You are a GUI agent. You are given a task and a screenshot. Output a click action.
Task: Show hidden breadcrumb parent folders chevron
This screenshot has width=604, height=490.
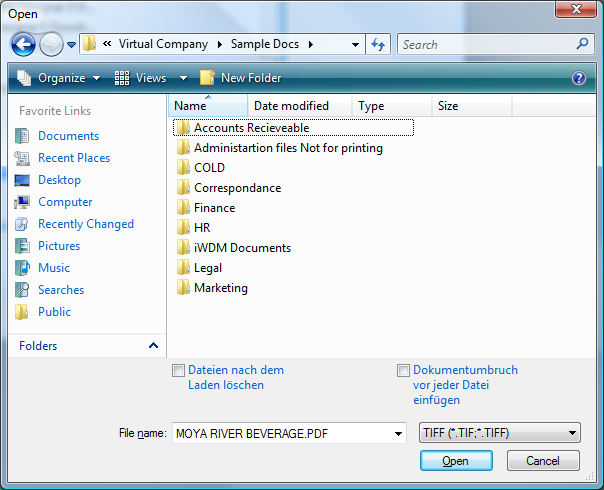(107, 44)
